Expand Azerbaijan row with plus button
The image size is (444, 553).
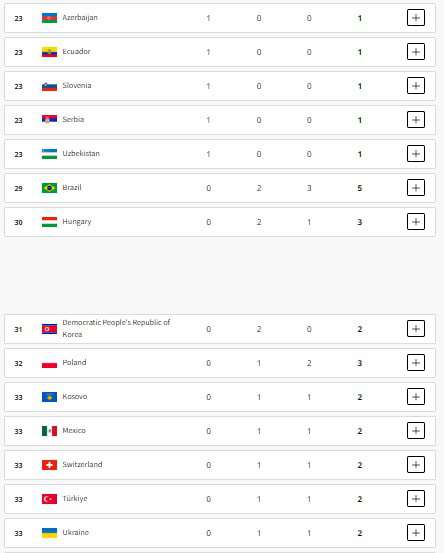(x=416, y=18)
